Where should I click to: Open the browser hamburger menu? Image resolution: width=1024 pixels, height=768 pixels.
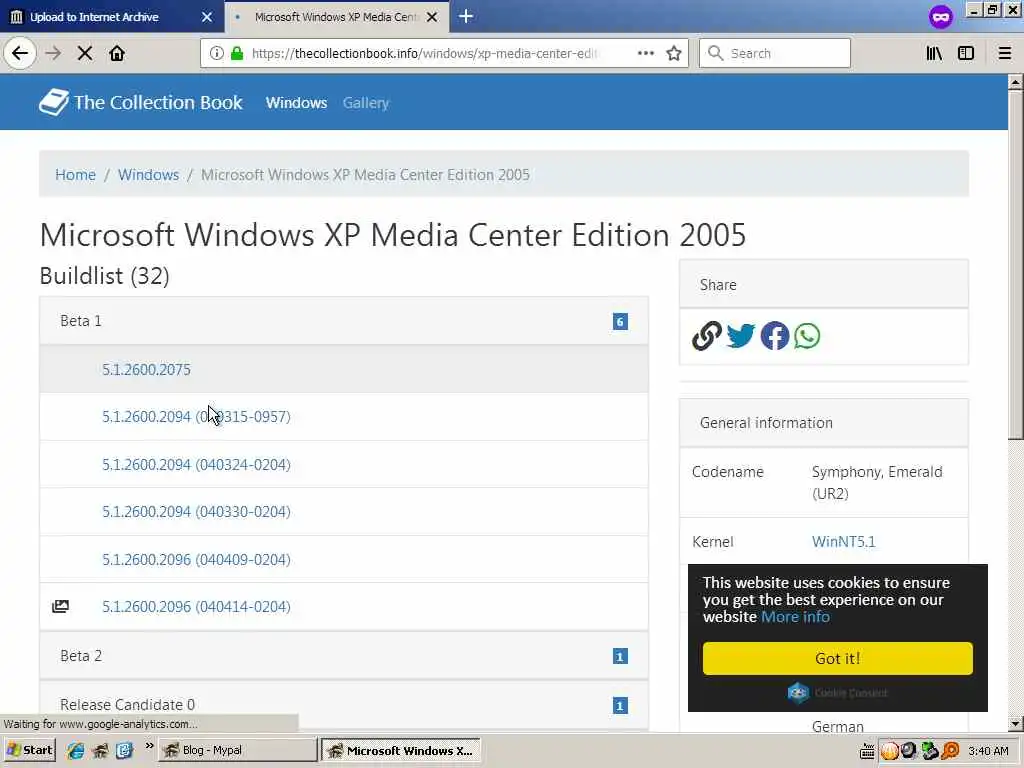tap(1005, 53)
